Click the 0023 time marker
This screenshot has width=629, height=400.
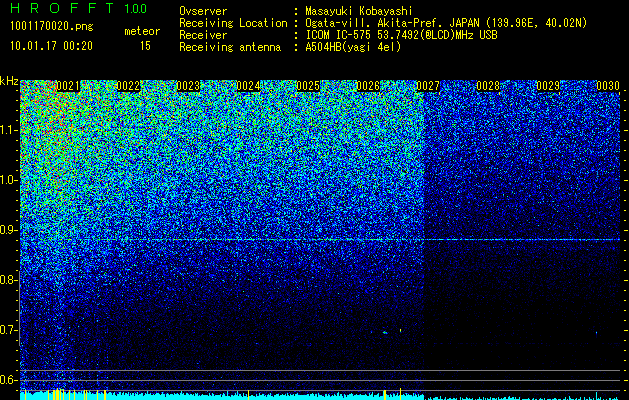point(188,86)
